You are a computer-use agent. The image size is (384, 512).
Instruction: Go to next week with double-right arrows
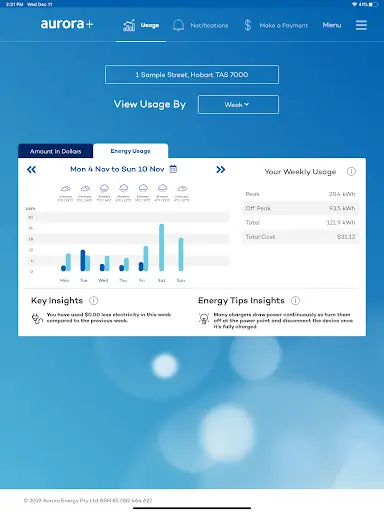point(221,170)
